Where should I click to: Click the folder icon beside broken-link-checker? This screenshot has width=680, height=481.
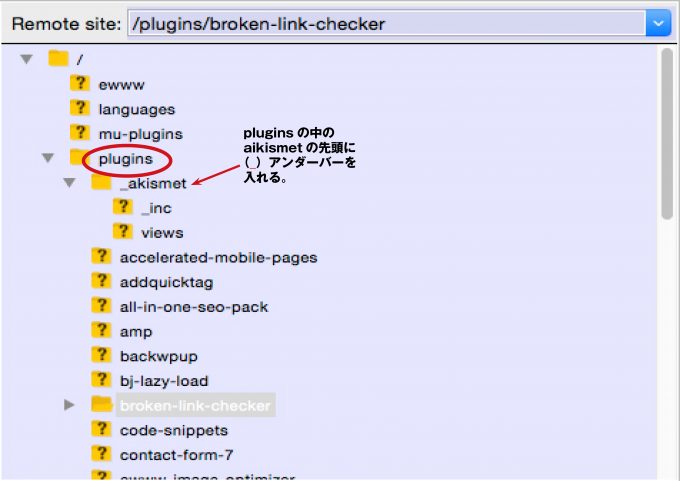click(101, 405)
